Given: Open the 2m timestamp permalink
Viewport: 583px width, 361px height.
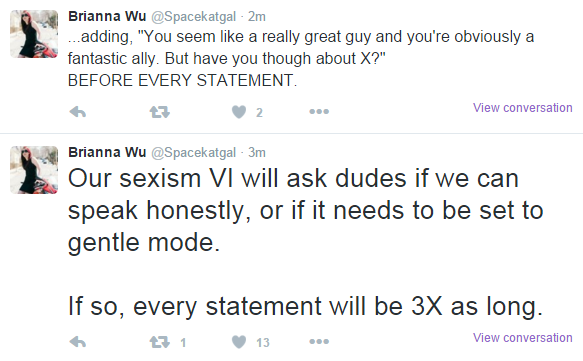Looking at the screenshot, I should pyautogui.click(x=257, y=17).
